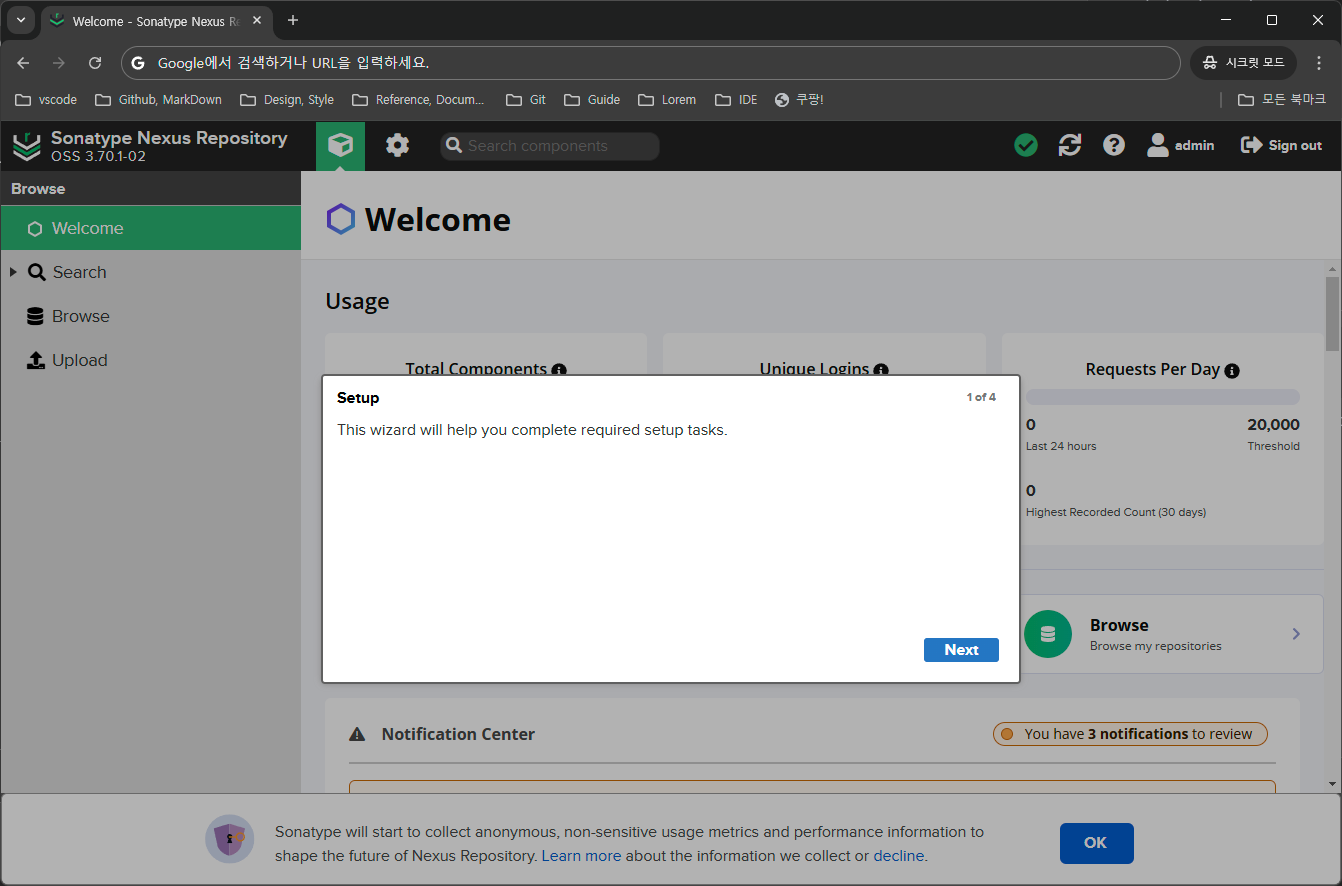Click the browser Back arrow
The height and width of the screenshot is (886, 1342).
tap(23, 63)
